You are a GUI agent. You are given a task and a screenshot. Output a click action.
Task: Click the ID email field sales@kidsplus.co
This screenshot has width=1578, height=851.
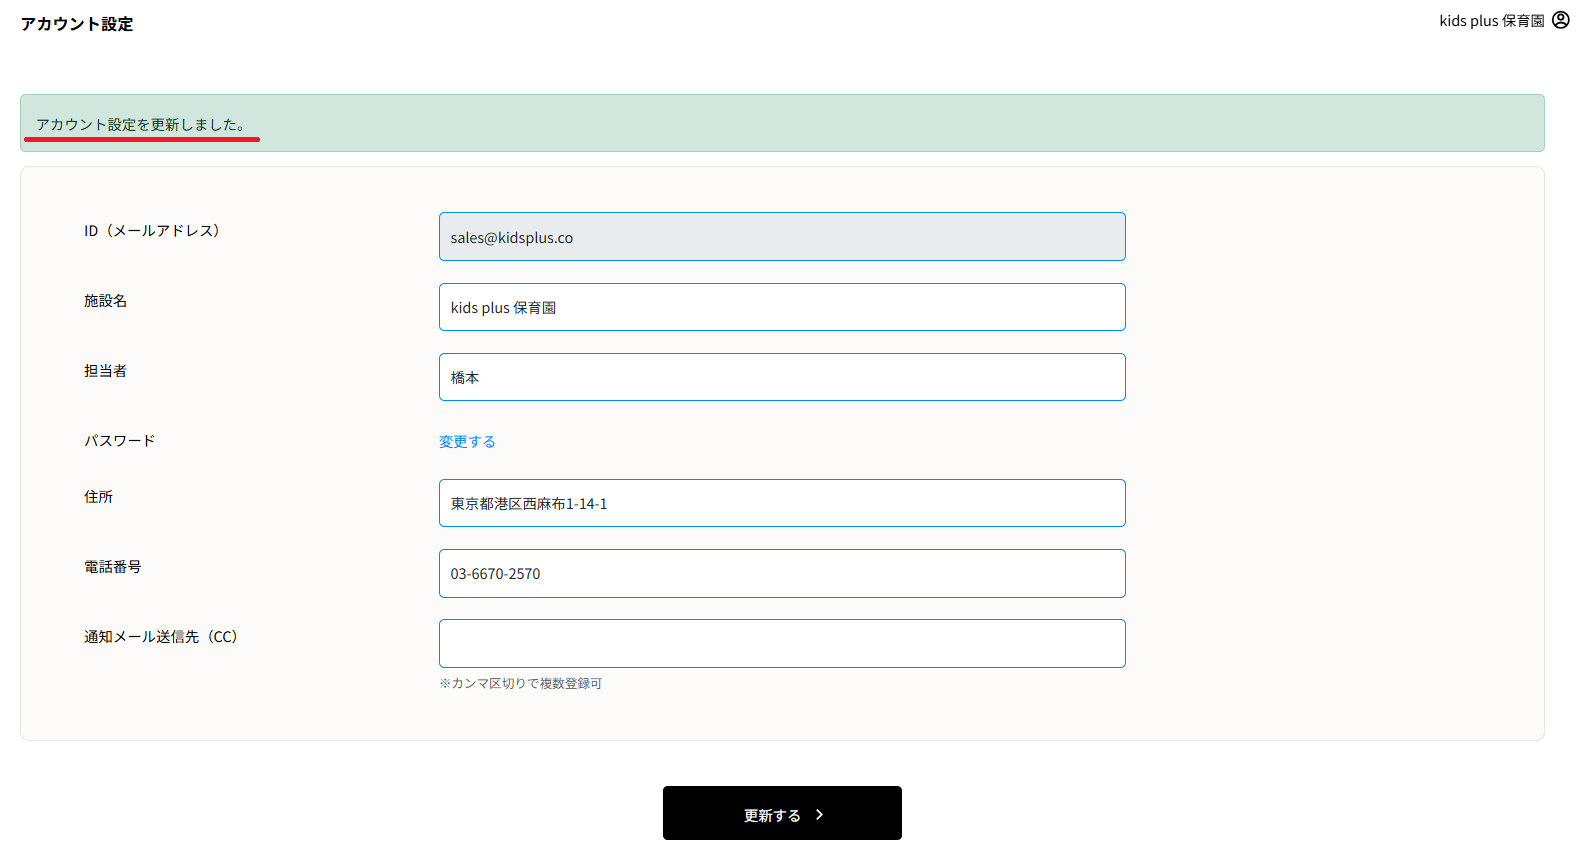[781, 237]
